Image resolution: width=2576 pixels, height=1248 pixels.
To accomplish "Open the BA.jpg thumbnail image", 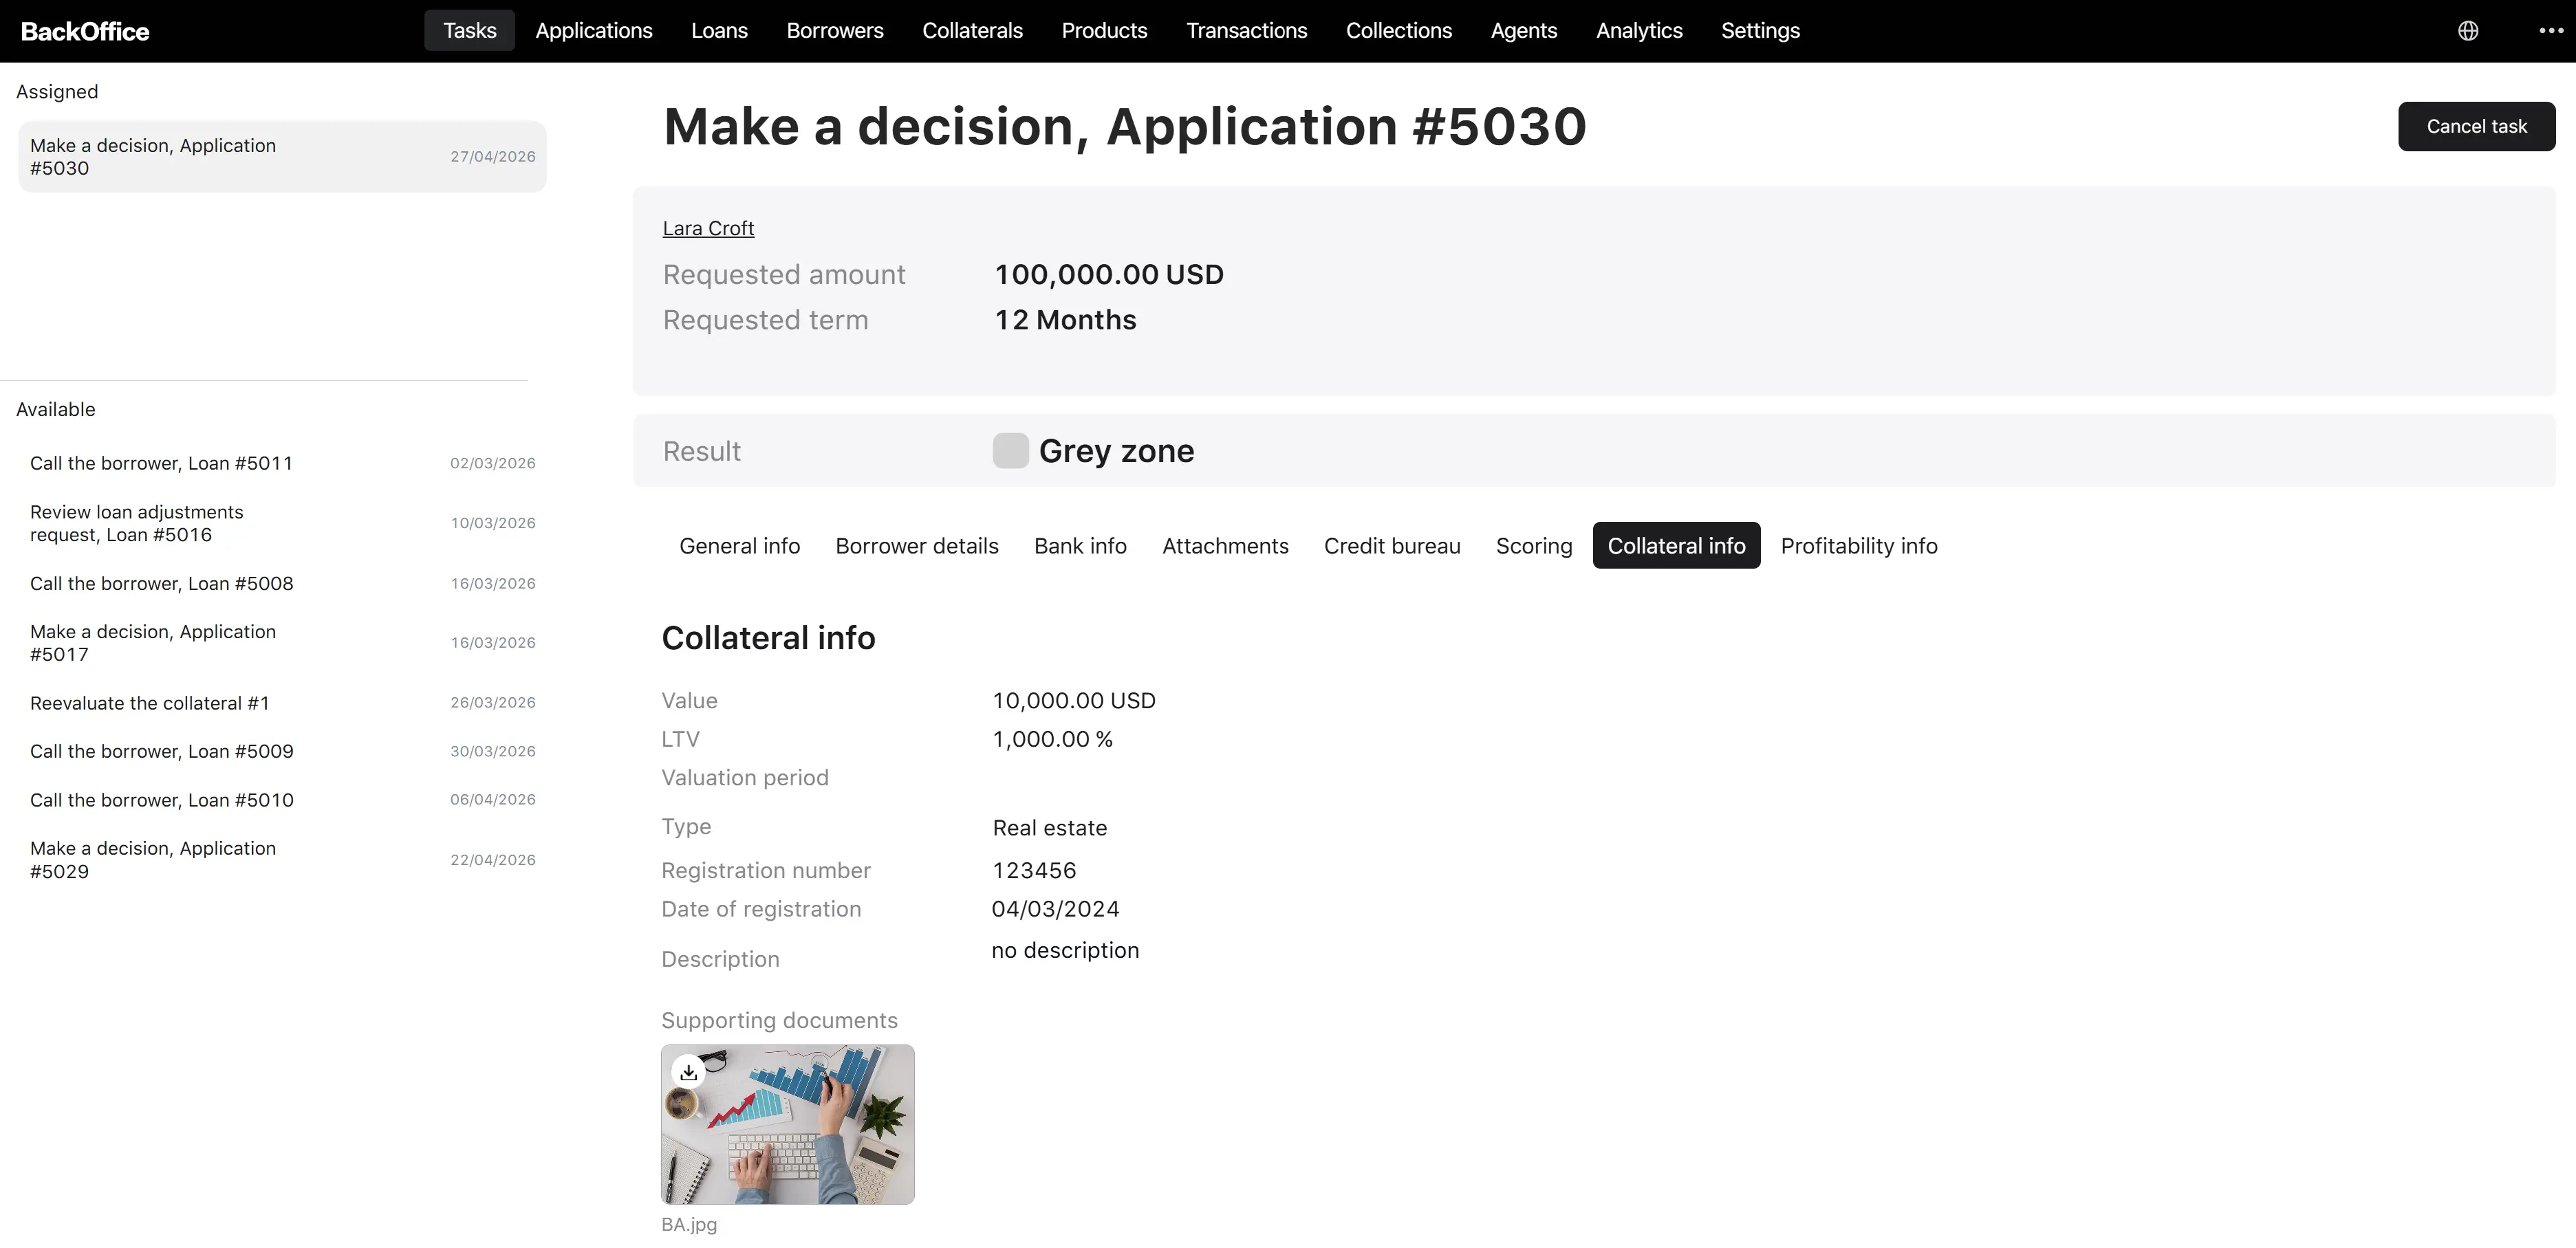I will point(787,1124).
